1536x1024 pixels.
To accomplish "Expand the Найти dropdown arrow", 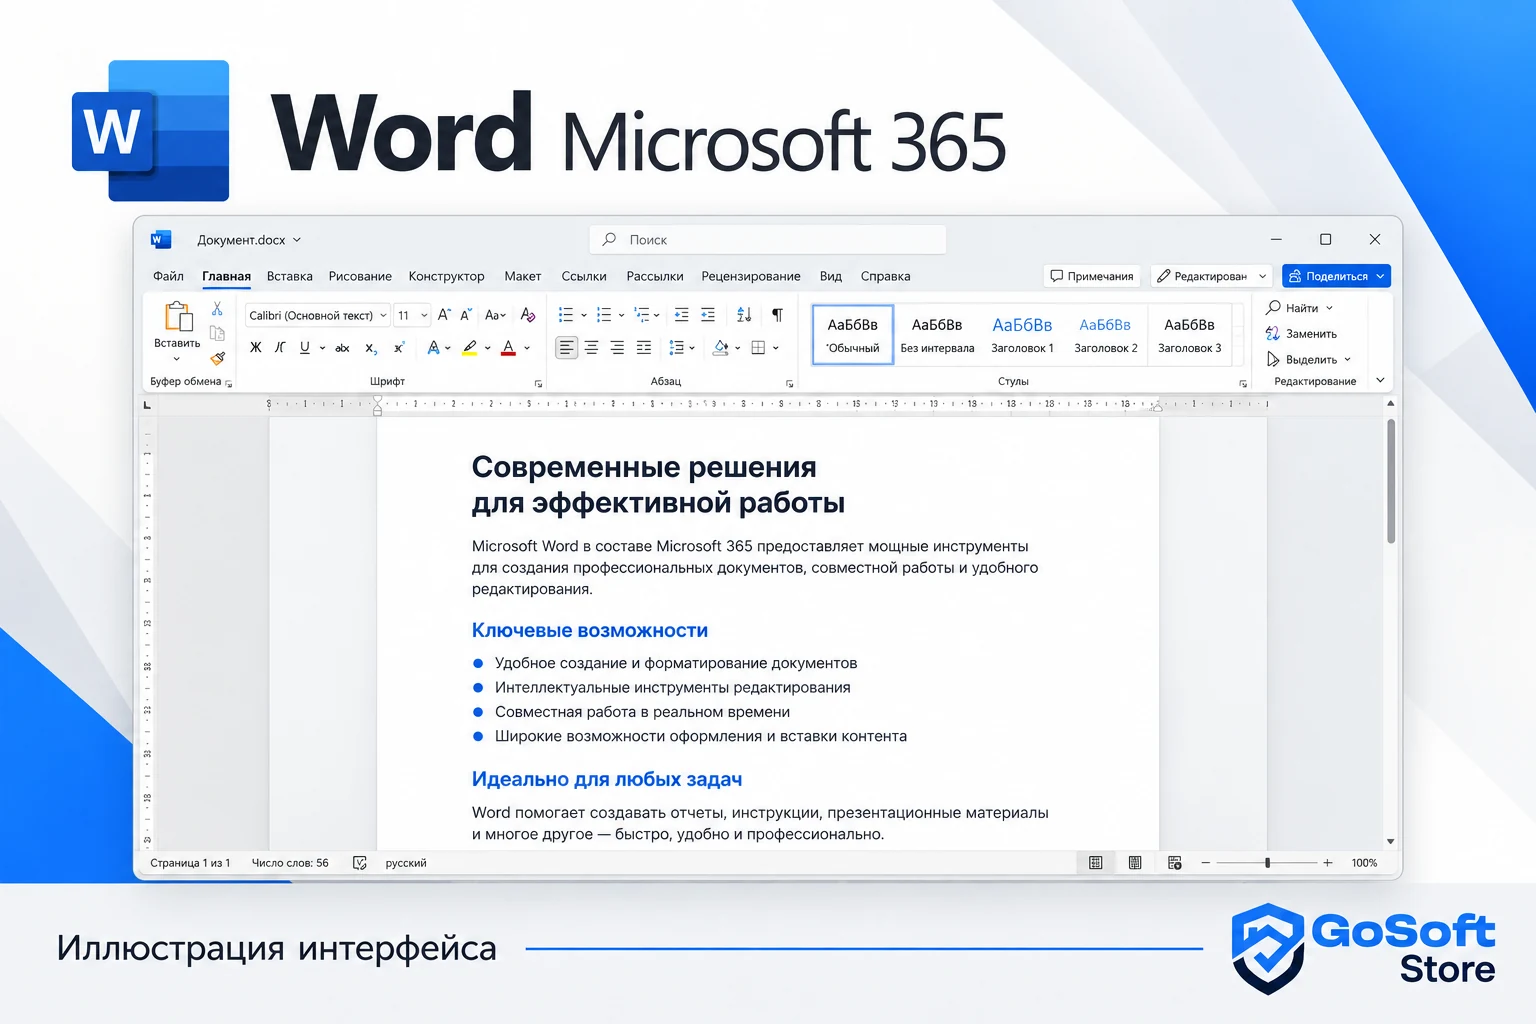I will (1329, 308).
